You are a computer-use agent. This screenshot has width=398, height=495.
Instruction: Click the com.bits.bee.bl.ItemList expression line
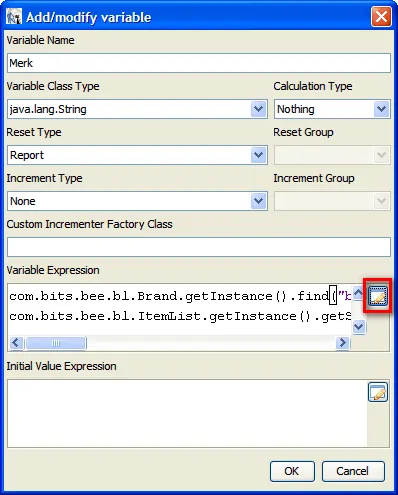click(x=180, y=316)
